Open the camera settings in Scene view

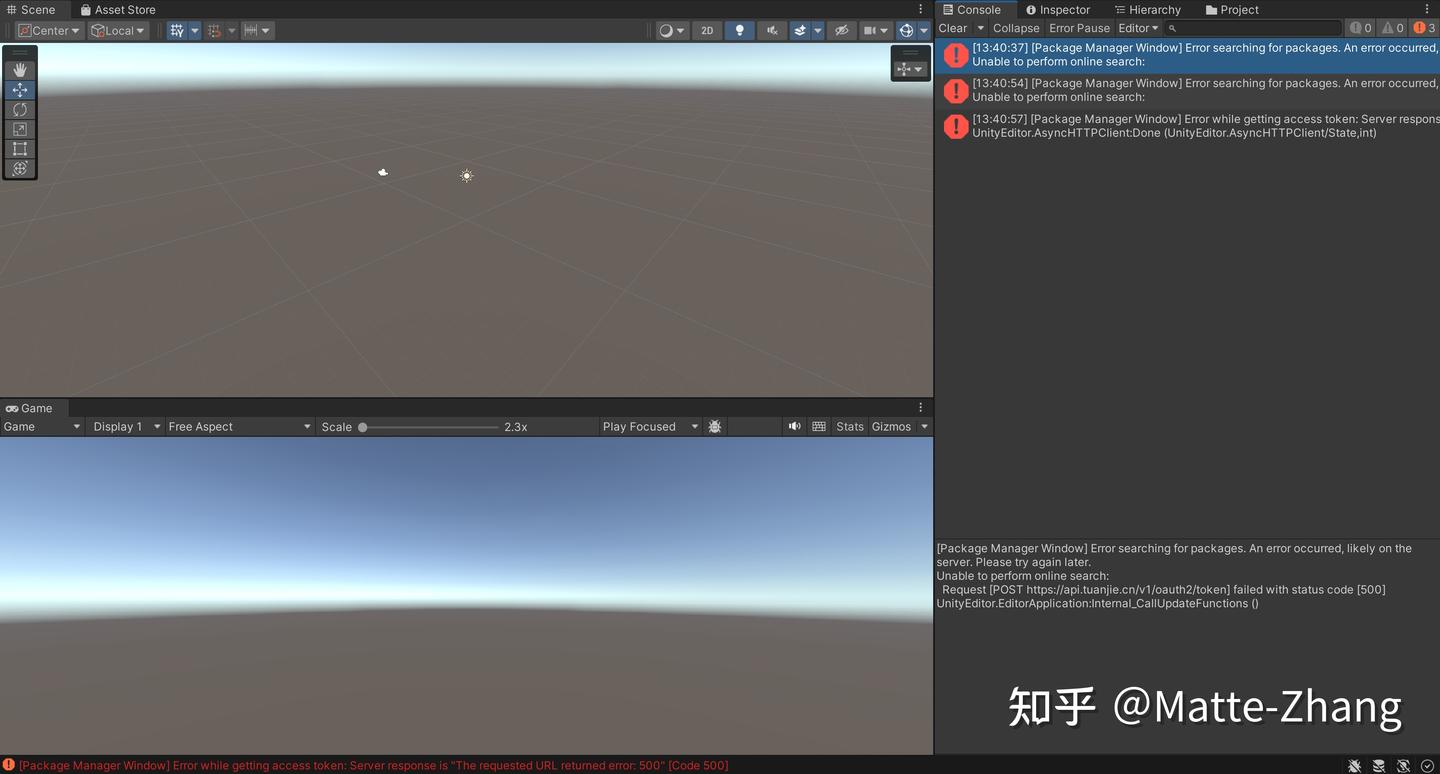(x=871, y=30)
